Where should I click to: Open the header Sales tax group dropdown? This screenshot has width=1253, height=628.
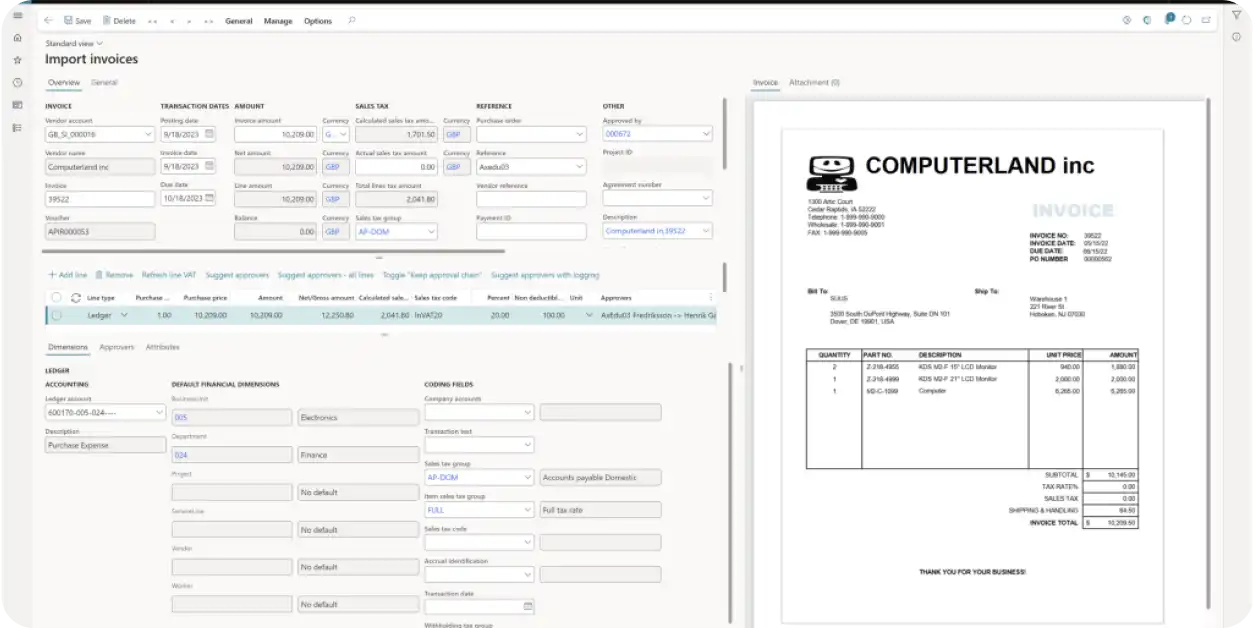tap(431, 231)
